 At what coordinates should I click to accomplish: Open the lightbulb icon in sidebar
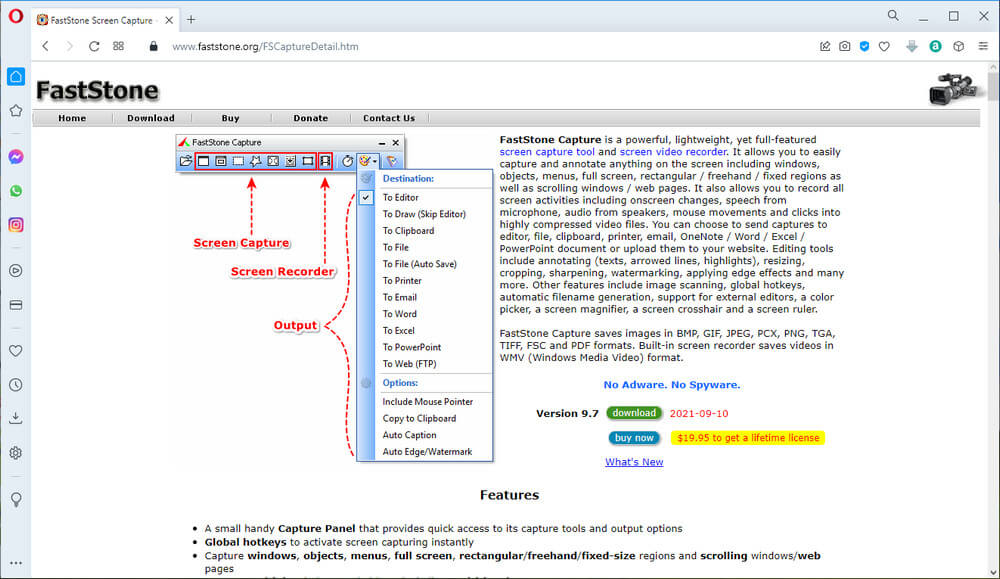(x=16, y=499)
